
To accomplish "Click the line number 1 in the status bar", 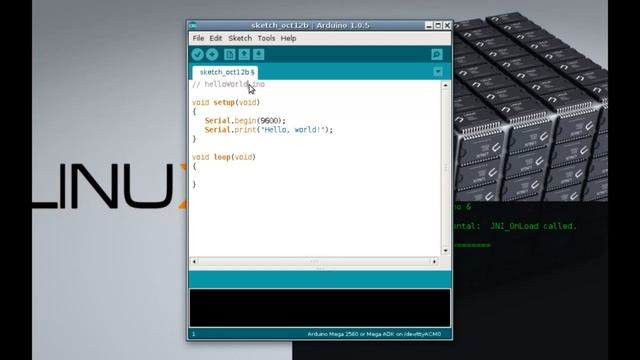I will (x=193, y=334).
